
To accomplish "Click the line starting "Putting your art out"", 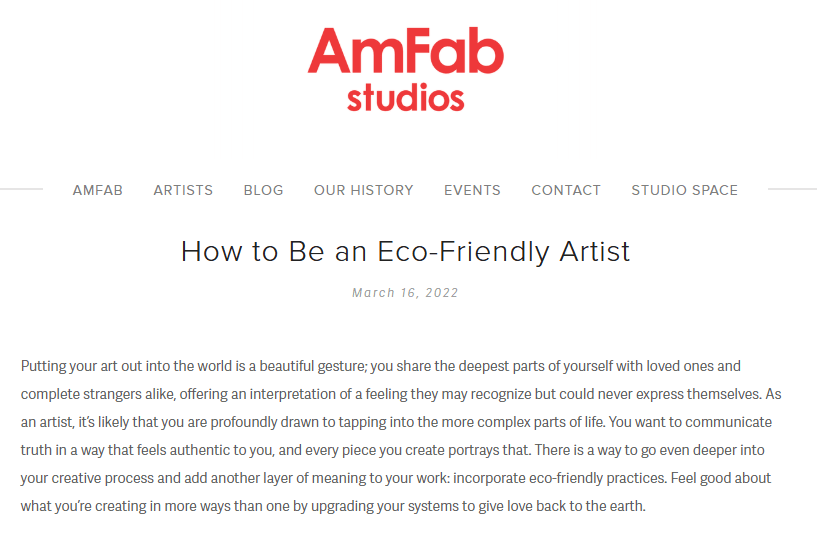I will pos(380,367).
